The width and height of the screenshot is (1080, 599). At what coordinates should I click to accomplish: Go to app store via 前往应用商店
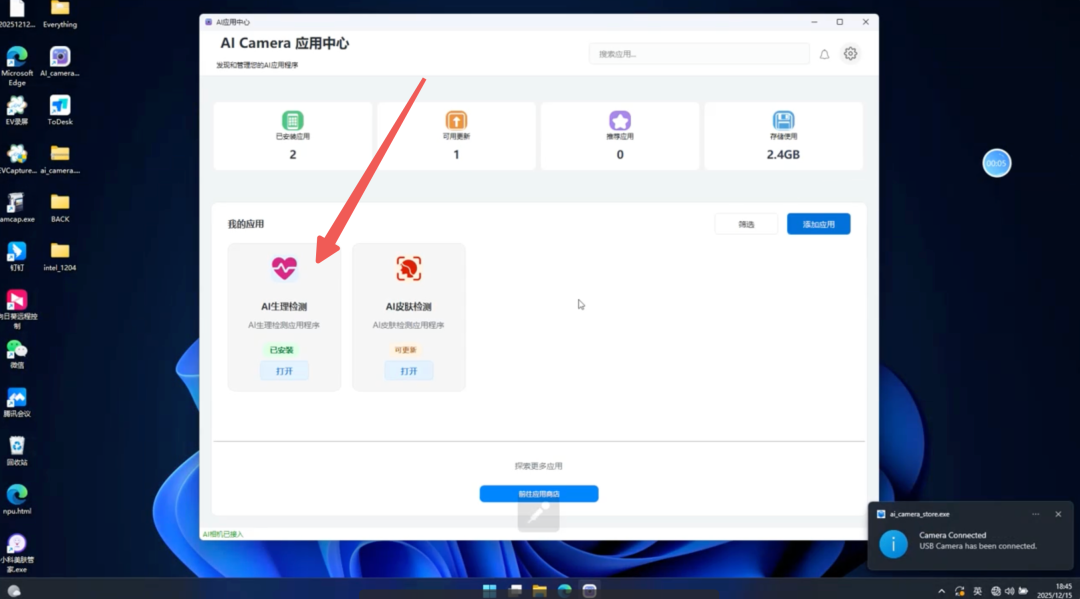[538, 494]
